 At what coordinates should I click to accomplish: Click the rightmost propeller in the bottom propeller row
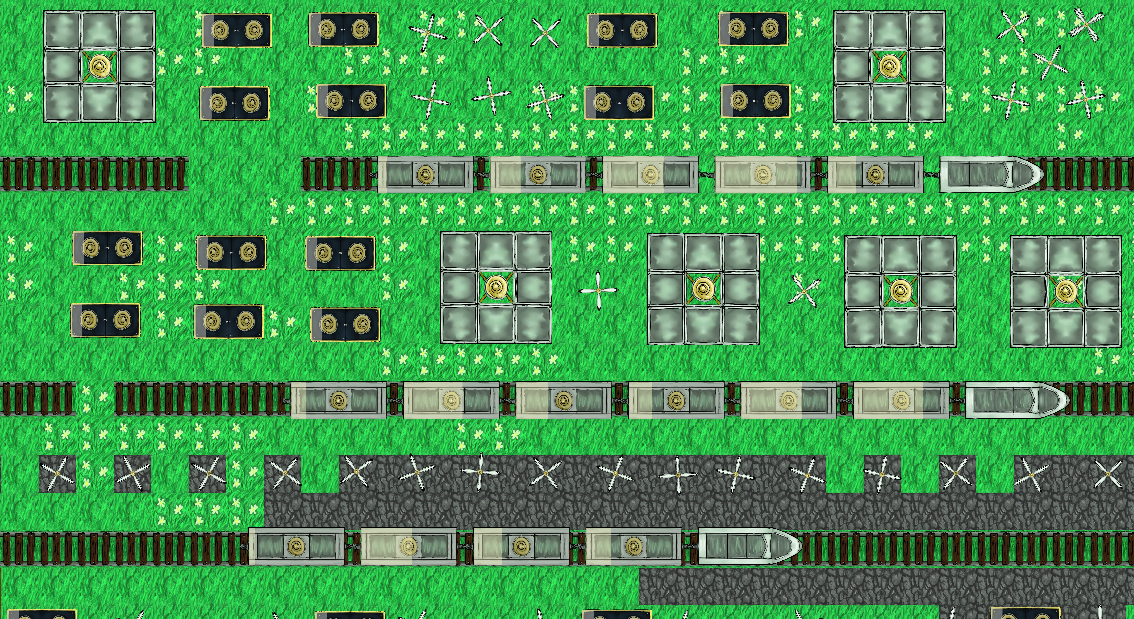pyautogui.click(x=1108, y=474)
